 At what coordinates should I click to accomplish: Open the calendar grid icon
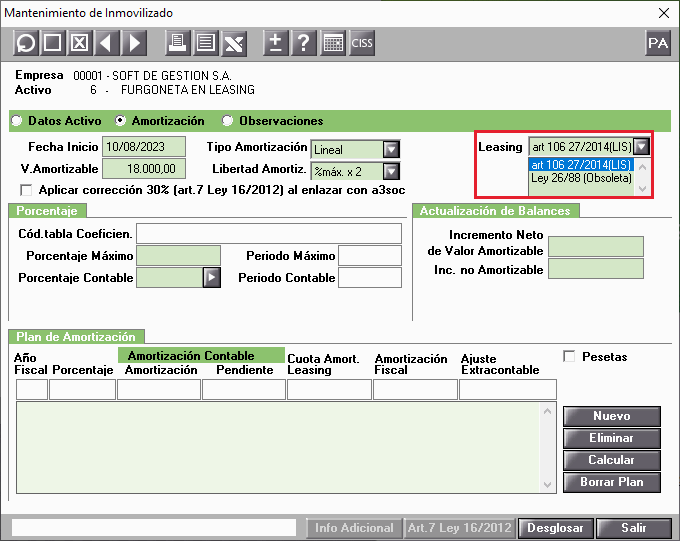coord(333,43)
